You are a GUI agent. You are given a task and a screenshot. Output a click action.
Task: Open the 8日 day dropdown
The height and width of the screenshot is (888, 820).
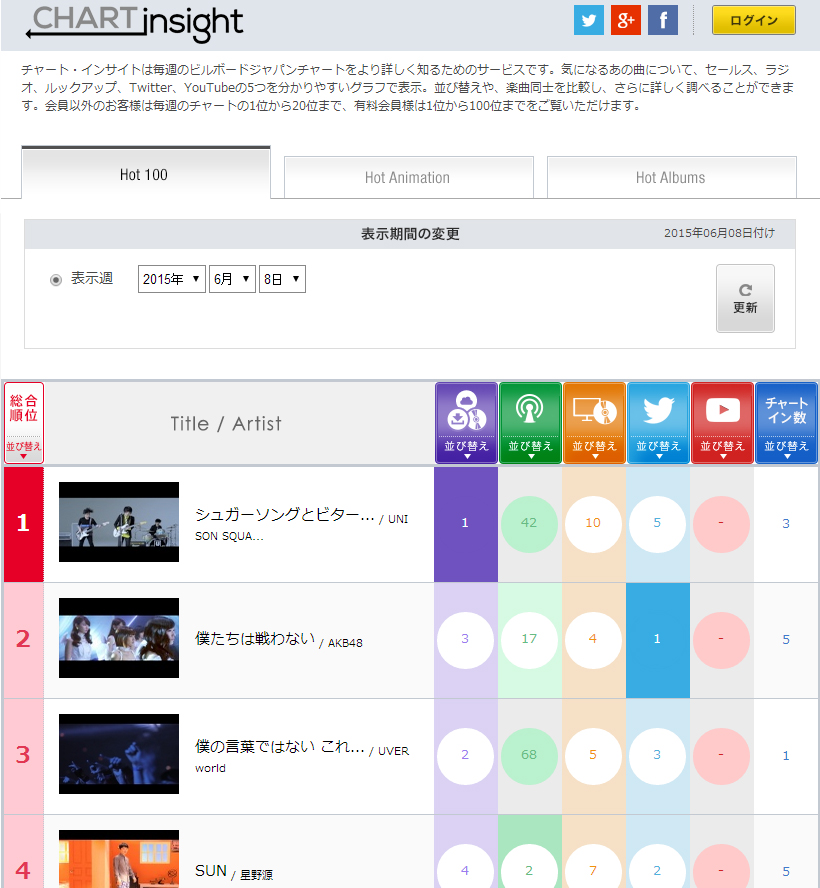282,279
